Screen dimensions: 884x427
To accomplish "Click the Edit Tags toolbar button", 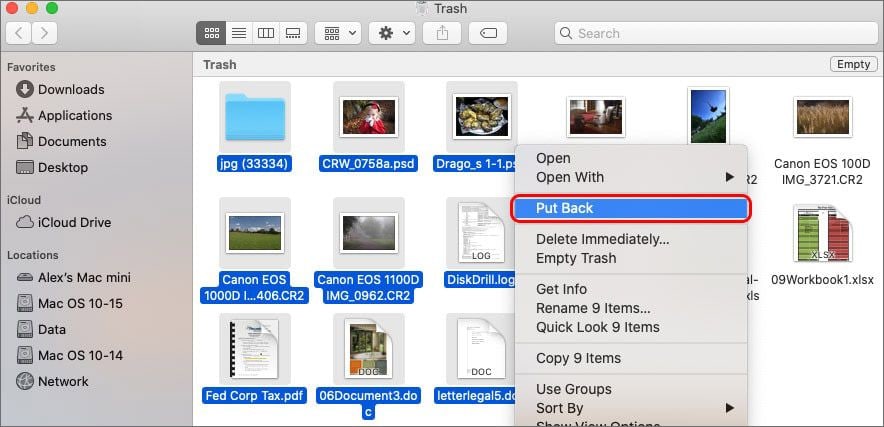I will (488, 33).
